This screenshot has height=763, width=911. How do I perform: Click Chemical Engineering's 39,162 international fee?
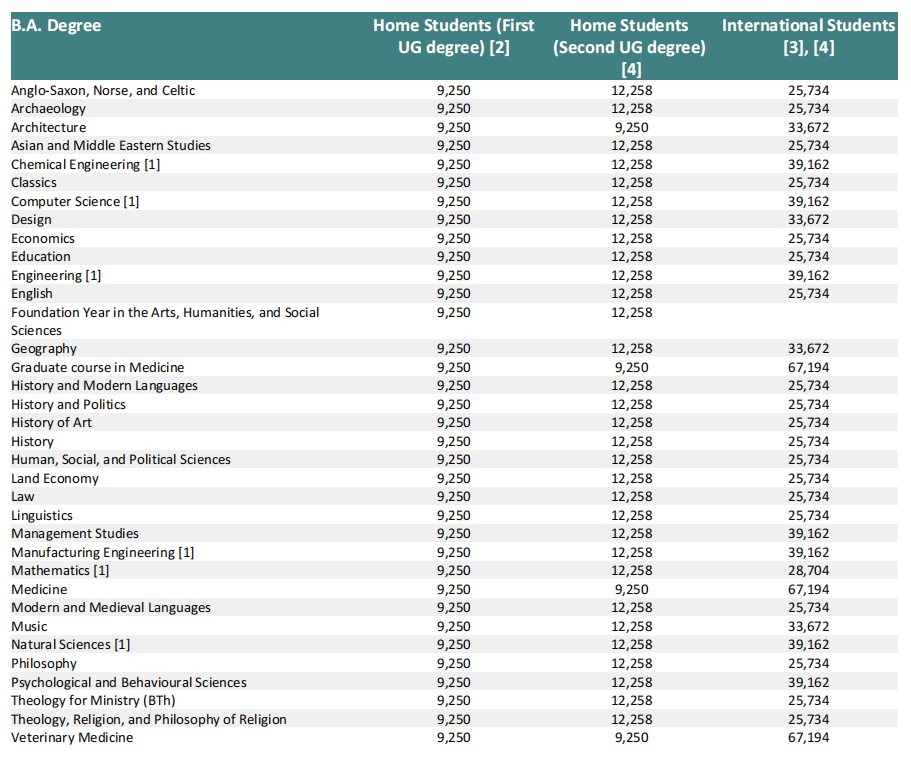pyautogui.click(x=808, y=164)
